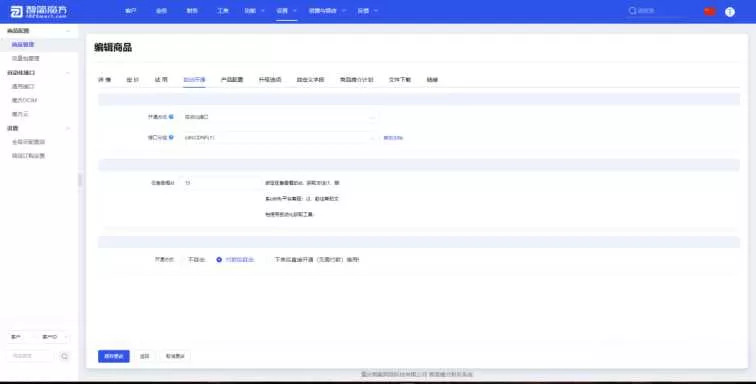Image resolution: width=756 pixels, height=384 pixels.
Task: Click the blue save button at bottom left
Action: (x=114, y=356)
